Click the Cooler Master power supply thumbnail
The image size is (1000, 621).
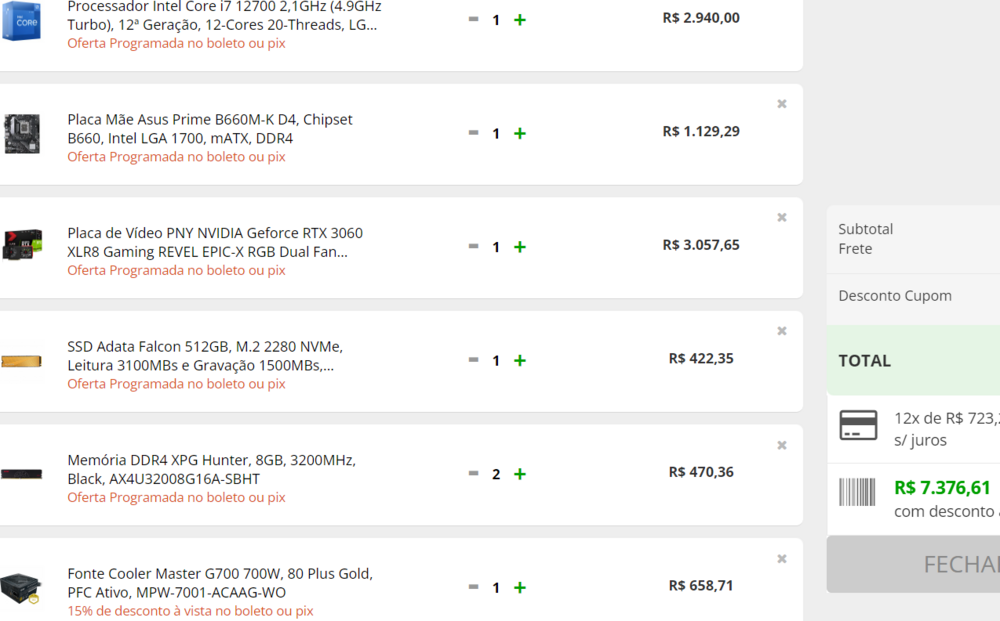tap(21, 587)
